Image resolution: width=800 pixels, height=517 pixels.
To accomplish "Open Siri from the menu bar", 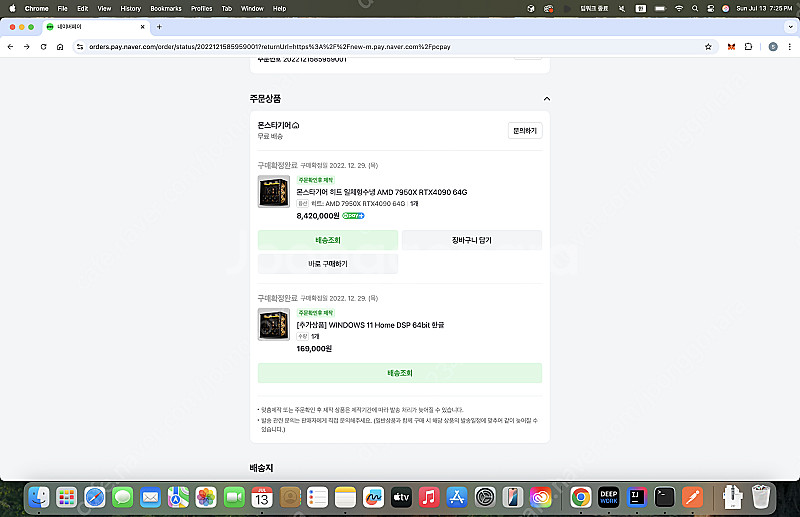I will 726,8.
